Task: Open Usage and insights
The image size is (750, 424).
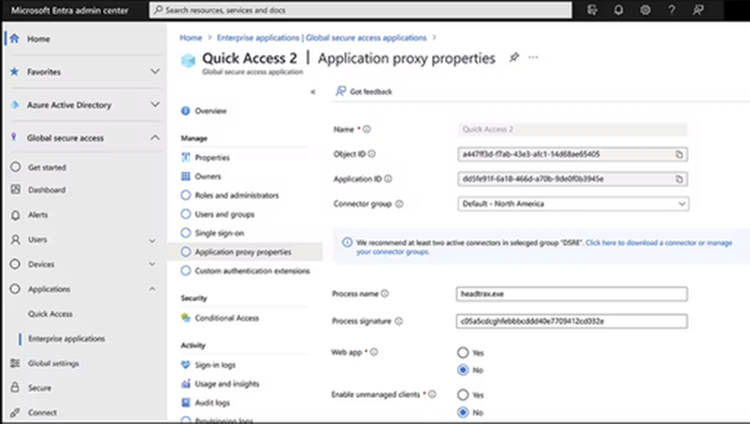Action: coord(227,384)
